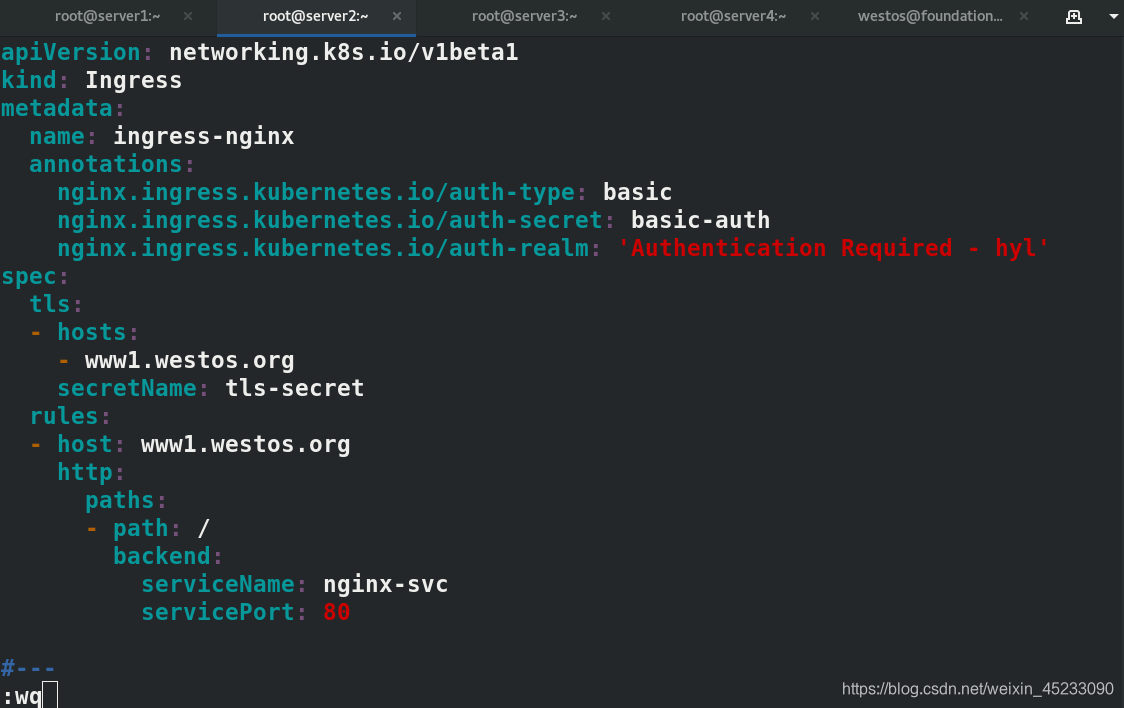
Task: Click the :wq command line
Action: click(22, 696)
